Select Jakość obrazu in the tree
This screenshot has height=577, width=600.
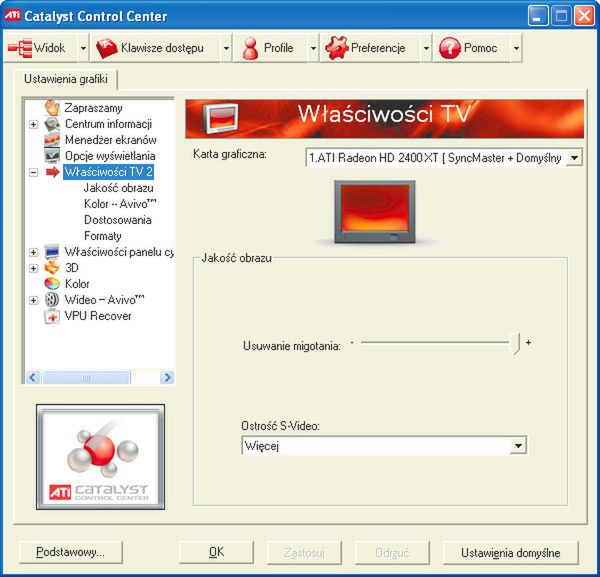click(x=119, y=188)
